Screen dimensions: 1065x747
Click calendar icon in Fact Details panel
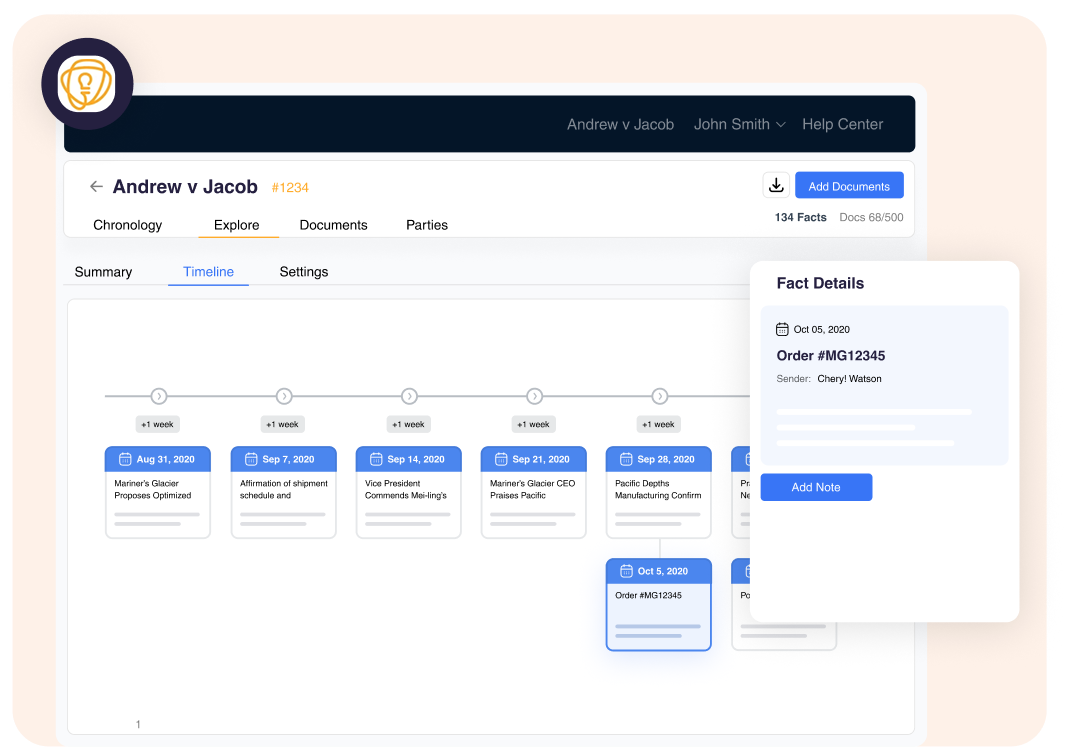782,329
